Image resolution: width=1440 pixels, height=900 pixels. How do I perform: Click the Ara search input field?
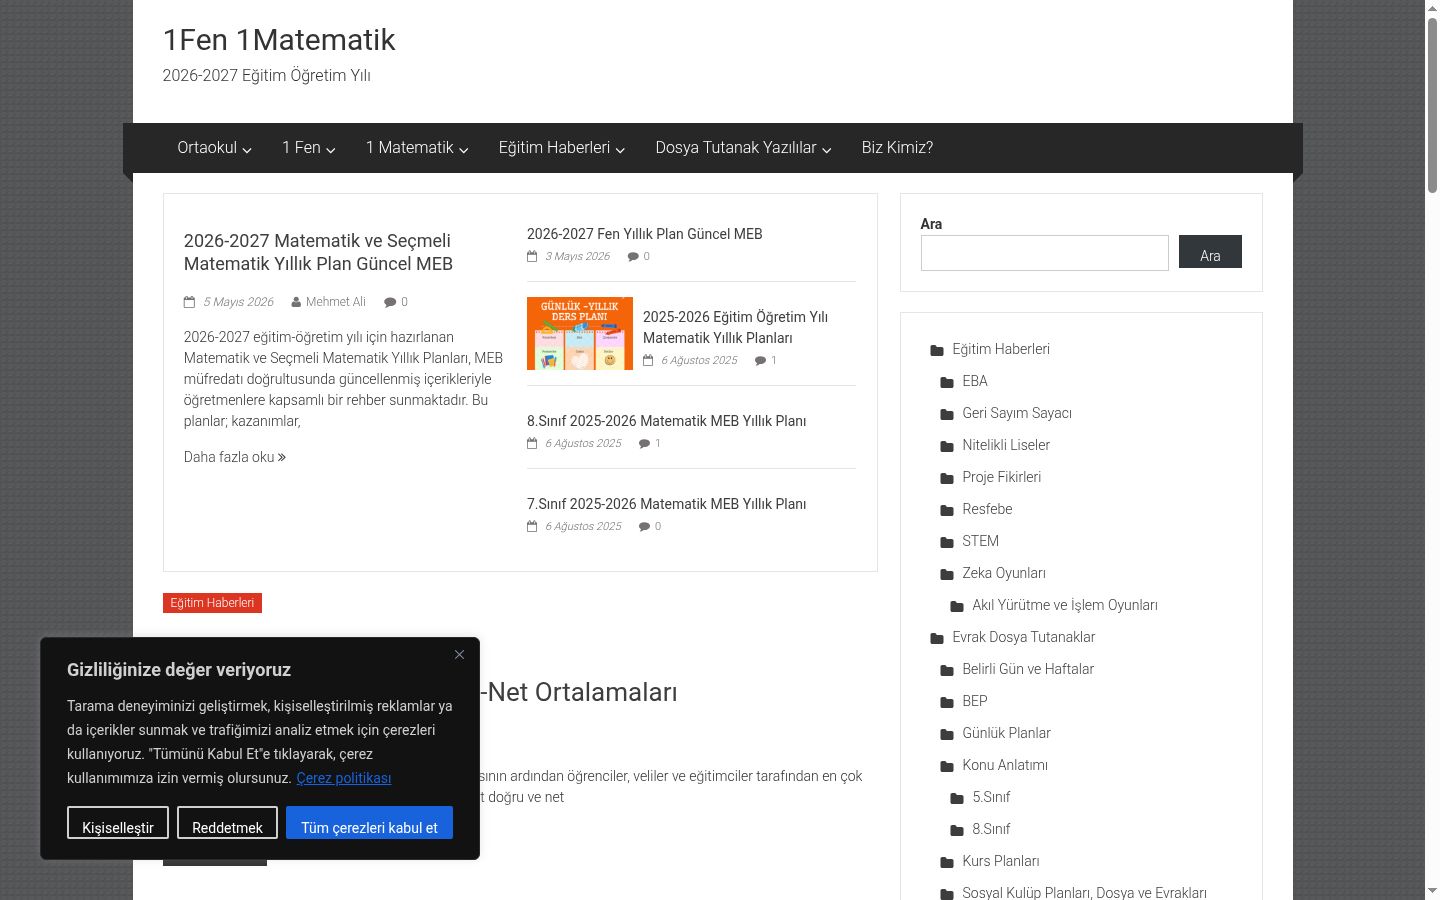1044,253
